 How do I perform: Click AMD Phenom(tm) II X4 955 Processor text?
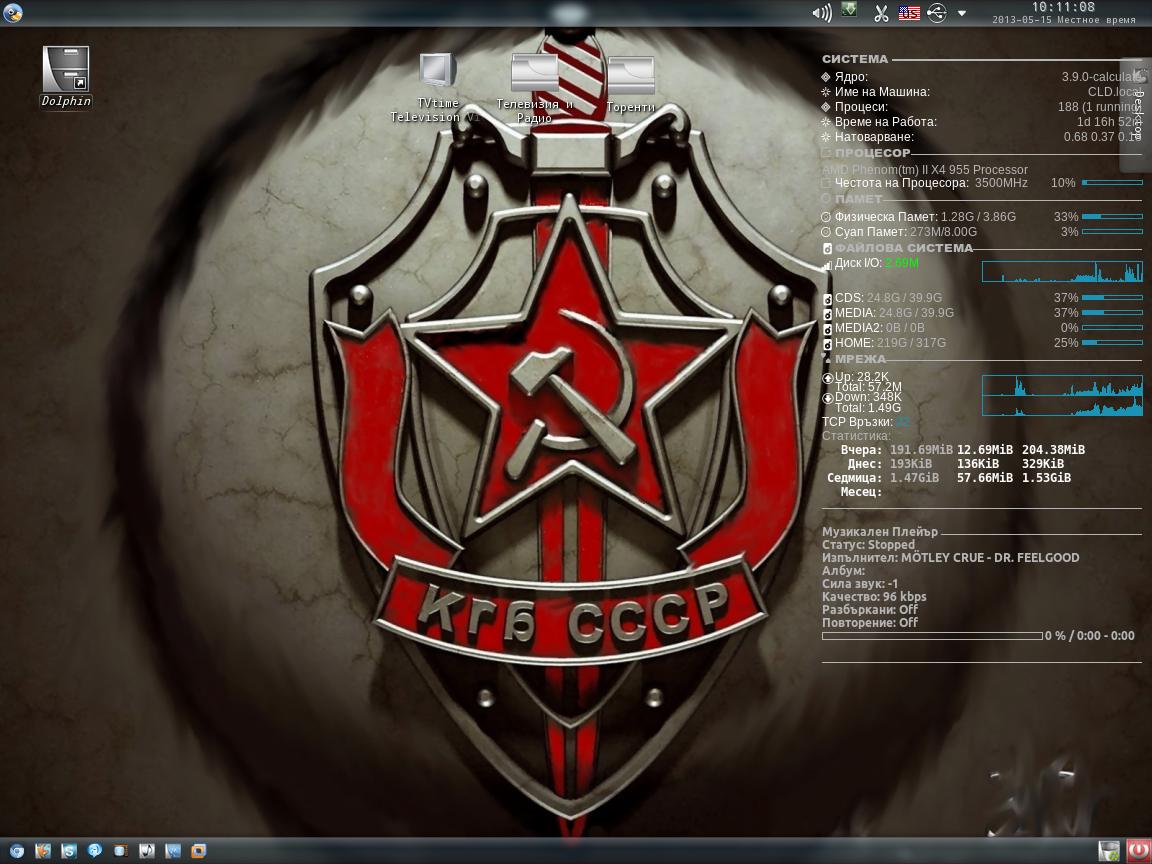[924, 169]
